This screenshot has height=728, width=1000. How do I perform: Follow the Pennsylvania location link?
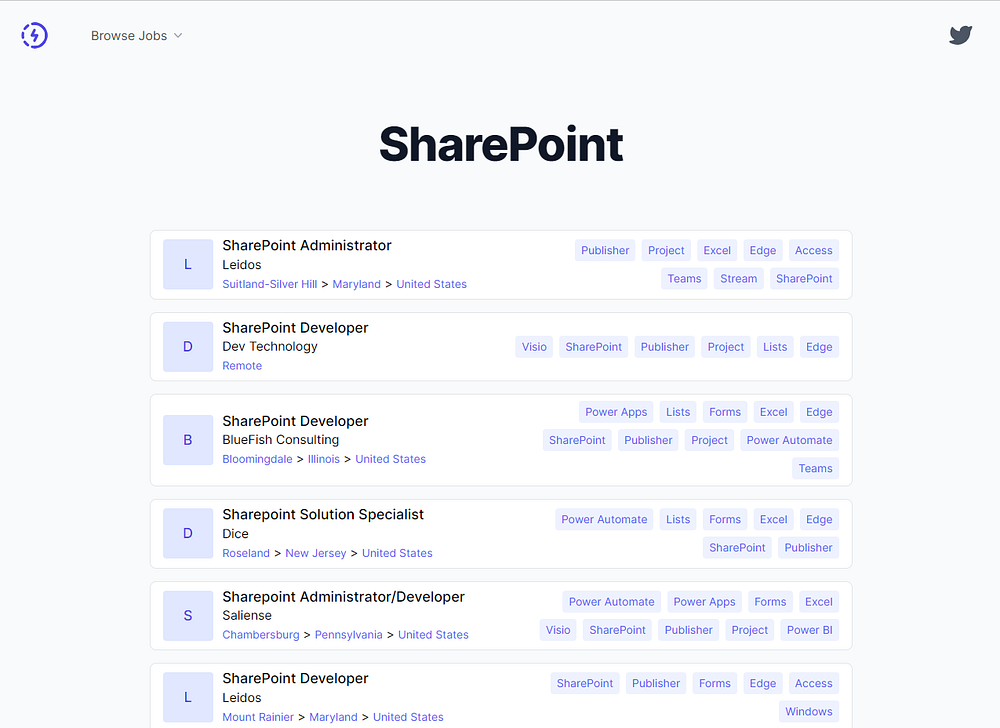click(349, 635)
